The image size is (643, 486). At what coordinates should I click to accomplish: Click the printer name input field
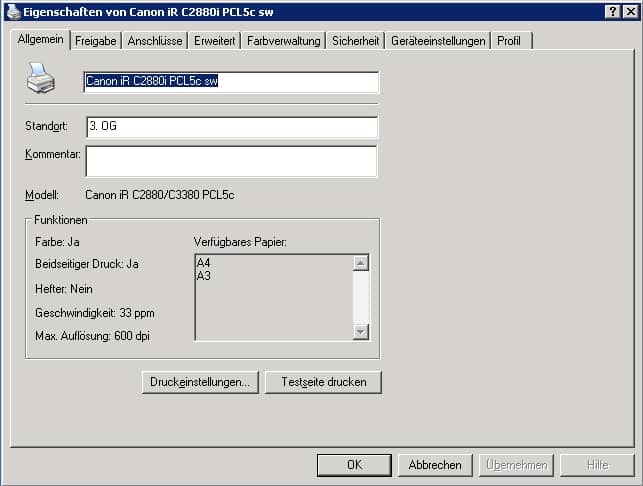tap(231, 82)
